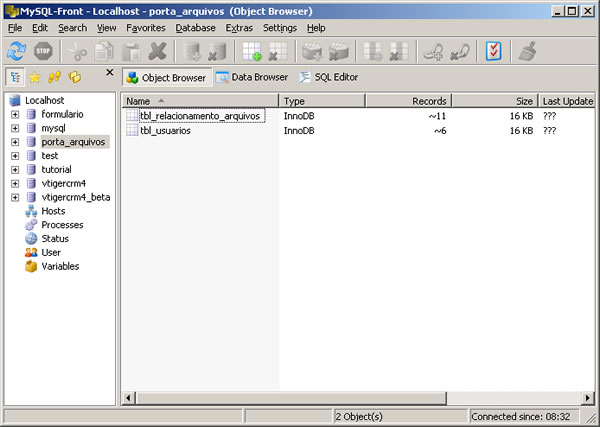Open the Help menu

[316, 28]
